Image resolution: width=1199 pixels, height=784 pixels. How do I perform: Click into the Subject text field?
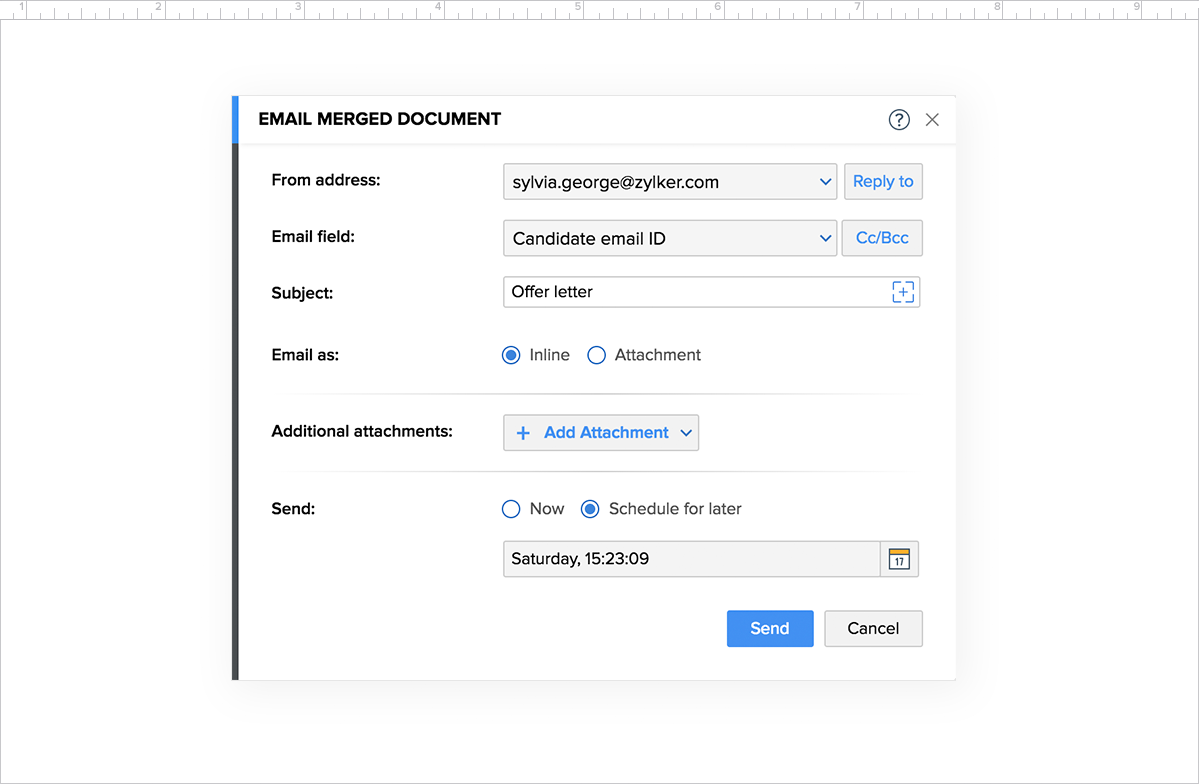click(690, 292)
